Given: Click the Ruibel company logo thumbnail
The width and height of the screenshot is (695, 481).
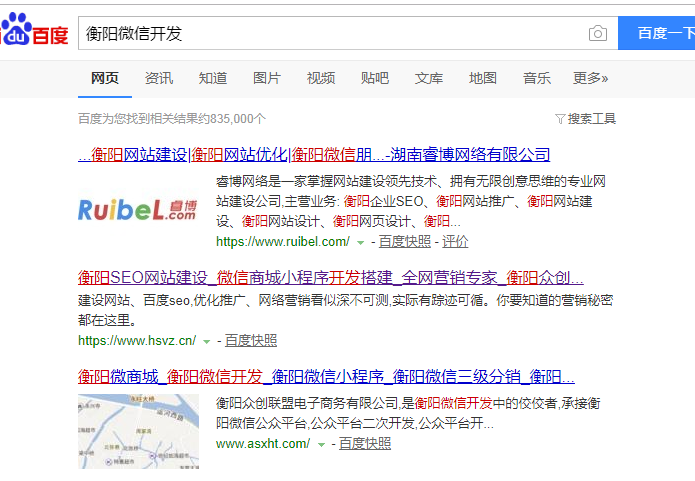Looking at the screenshot, I should click(137, 209).
